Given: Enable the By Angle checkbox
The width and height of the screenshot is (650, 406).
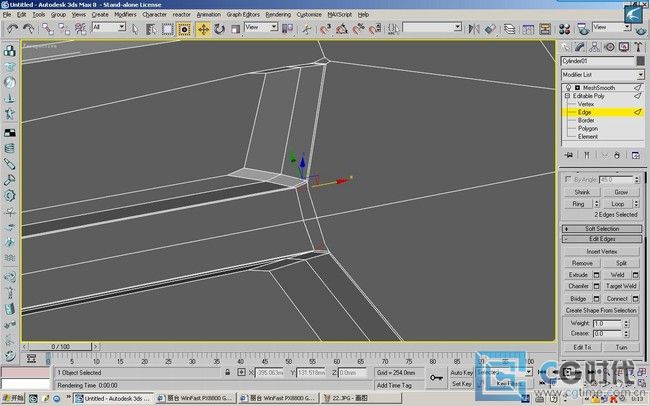Looking at the screenshot, I should pyautogui.click(x=568, y=180).
